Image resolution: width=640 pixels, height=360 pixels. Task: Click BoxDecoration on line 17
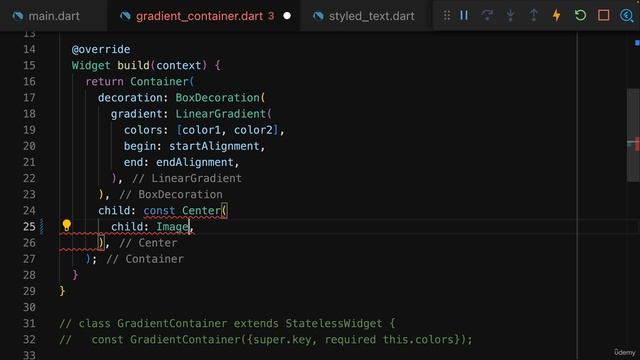(218, 98)
